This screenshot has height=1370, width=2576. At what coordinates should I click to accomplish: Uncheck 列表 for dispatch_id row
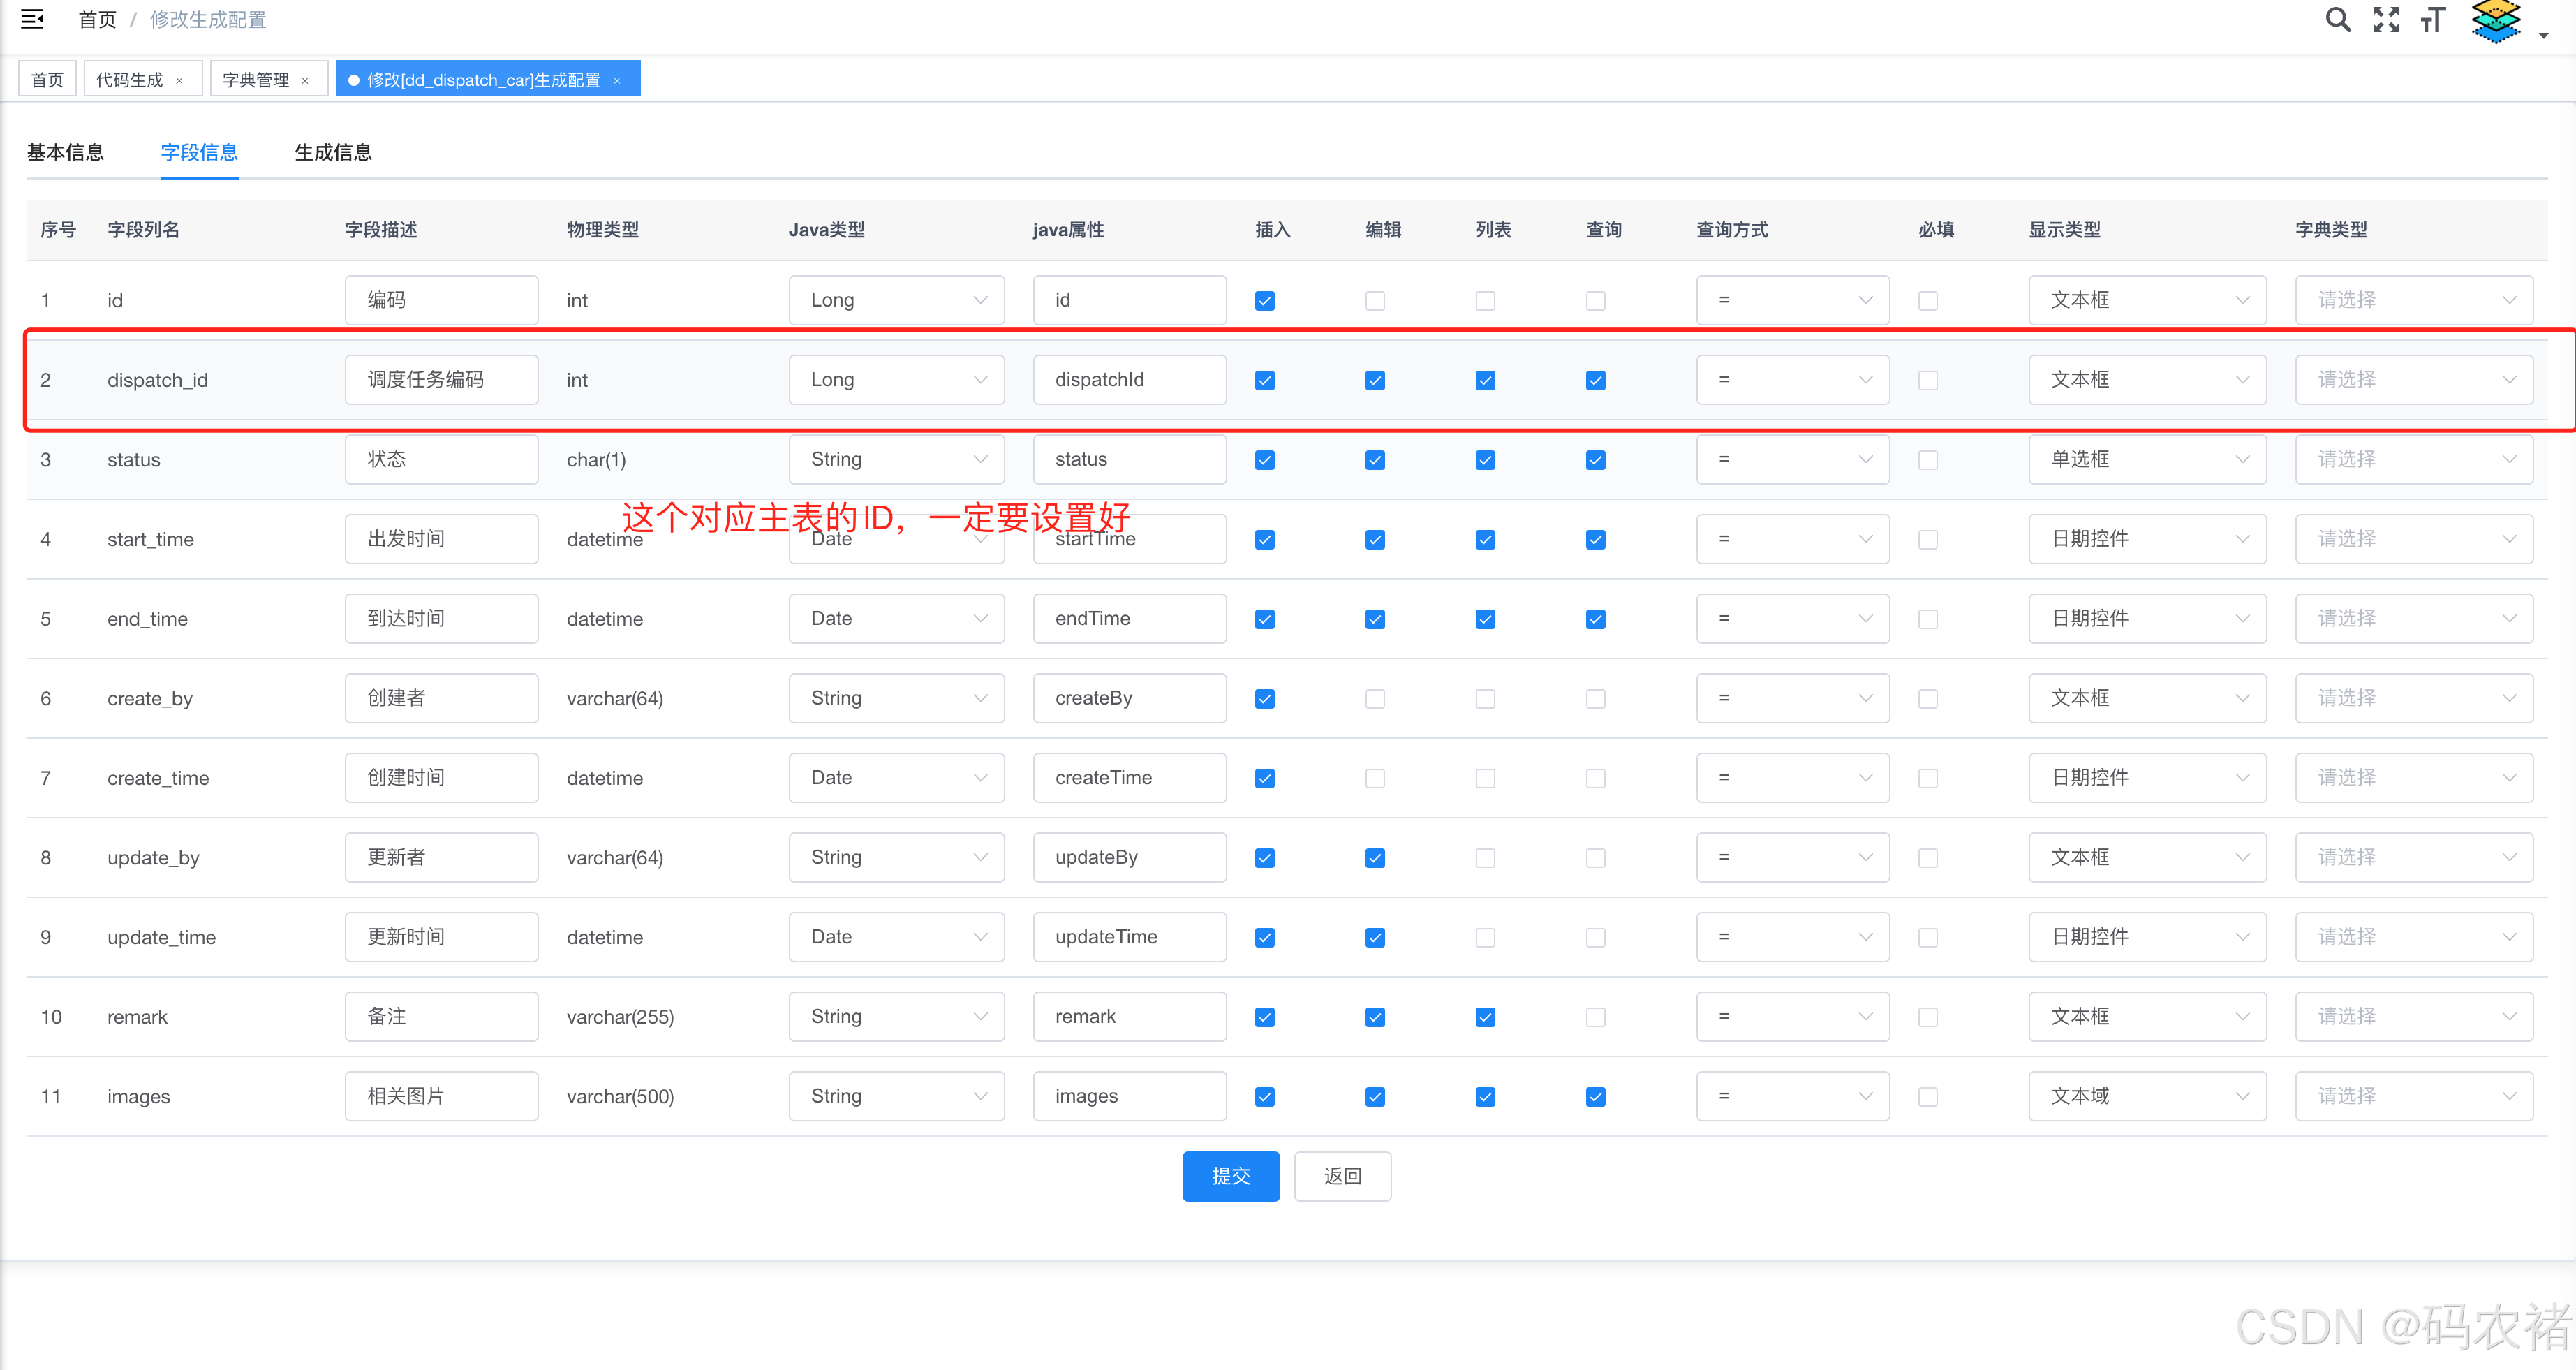1485,381
